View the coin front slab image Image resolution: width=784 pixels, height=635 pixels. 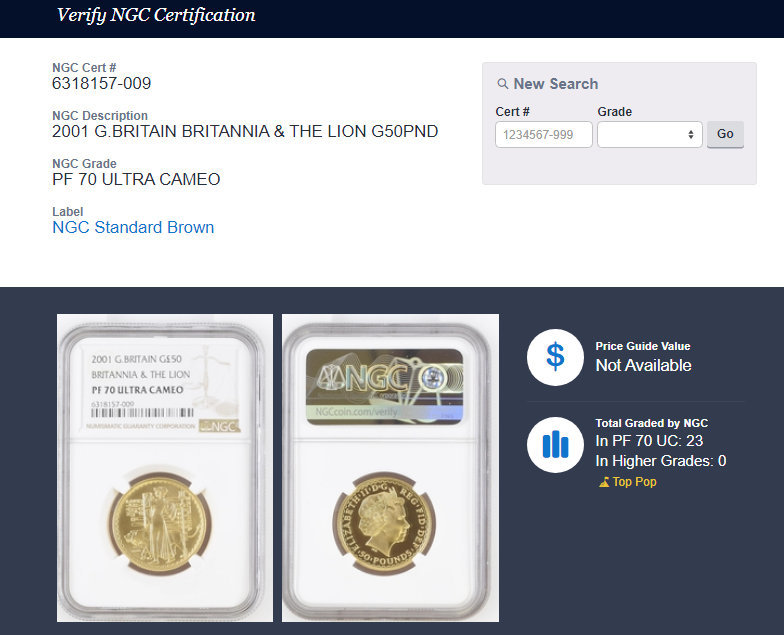pyautogui.click(x=165, y=468)
